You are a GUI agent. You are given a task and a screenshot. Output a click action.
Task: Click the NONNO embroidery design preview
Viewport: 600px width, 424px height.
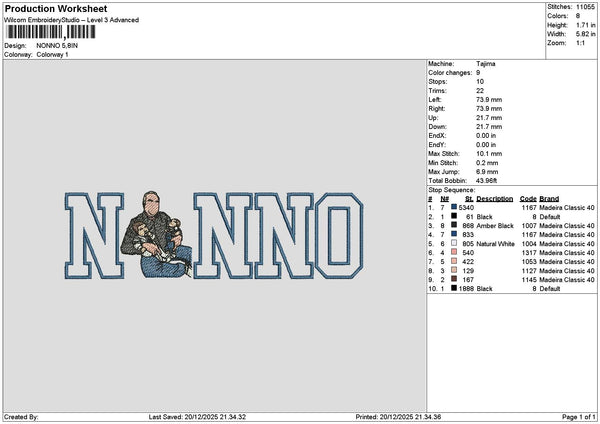(214, 235)
